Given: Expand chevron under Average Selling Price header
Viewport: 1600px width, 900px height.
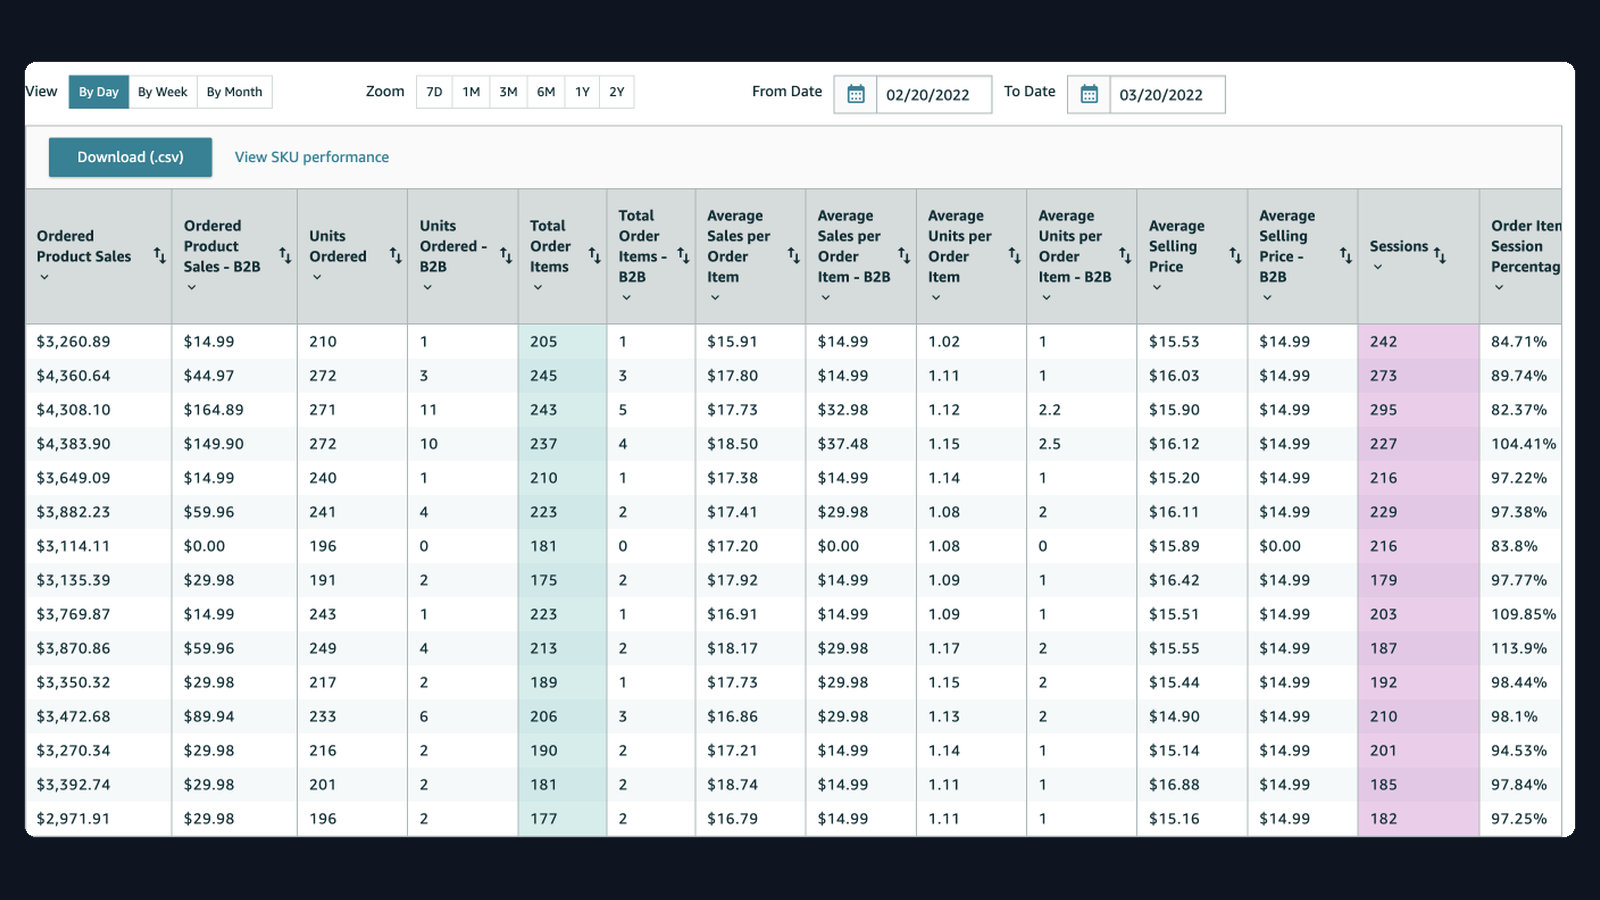Looking at the screenshot, I should click(1157, 287).
